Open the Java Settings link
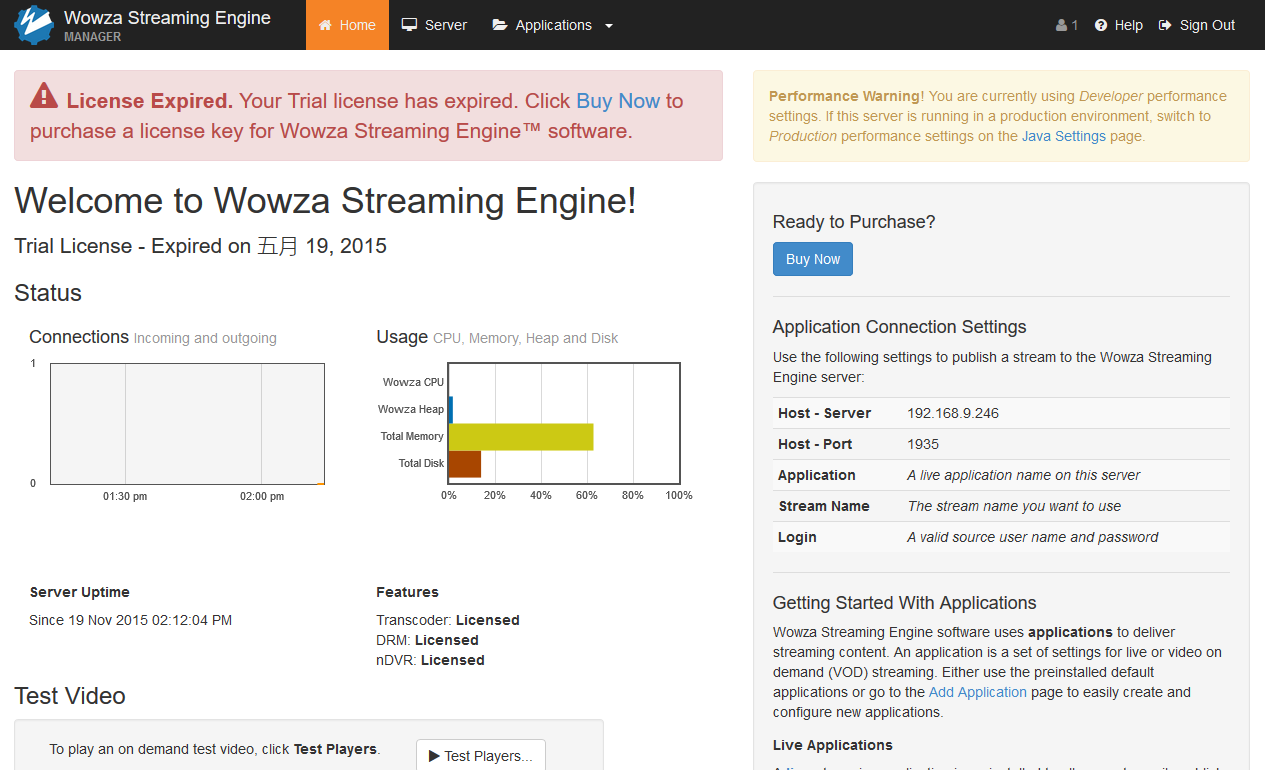 coord(1063,136)
